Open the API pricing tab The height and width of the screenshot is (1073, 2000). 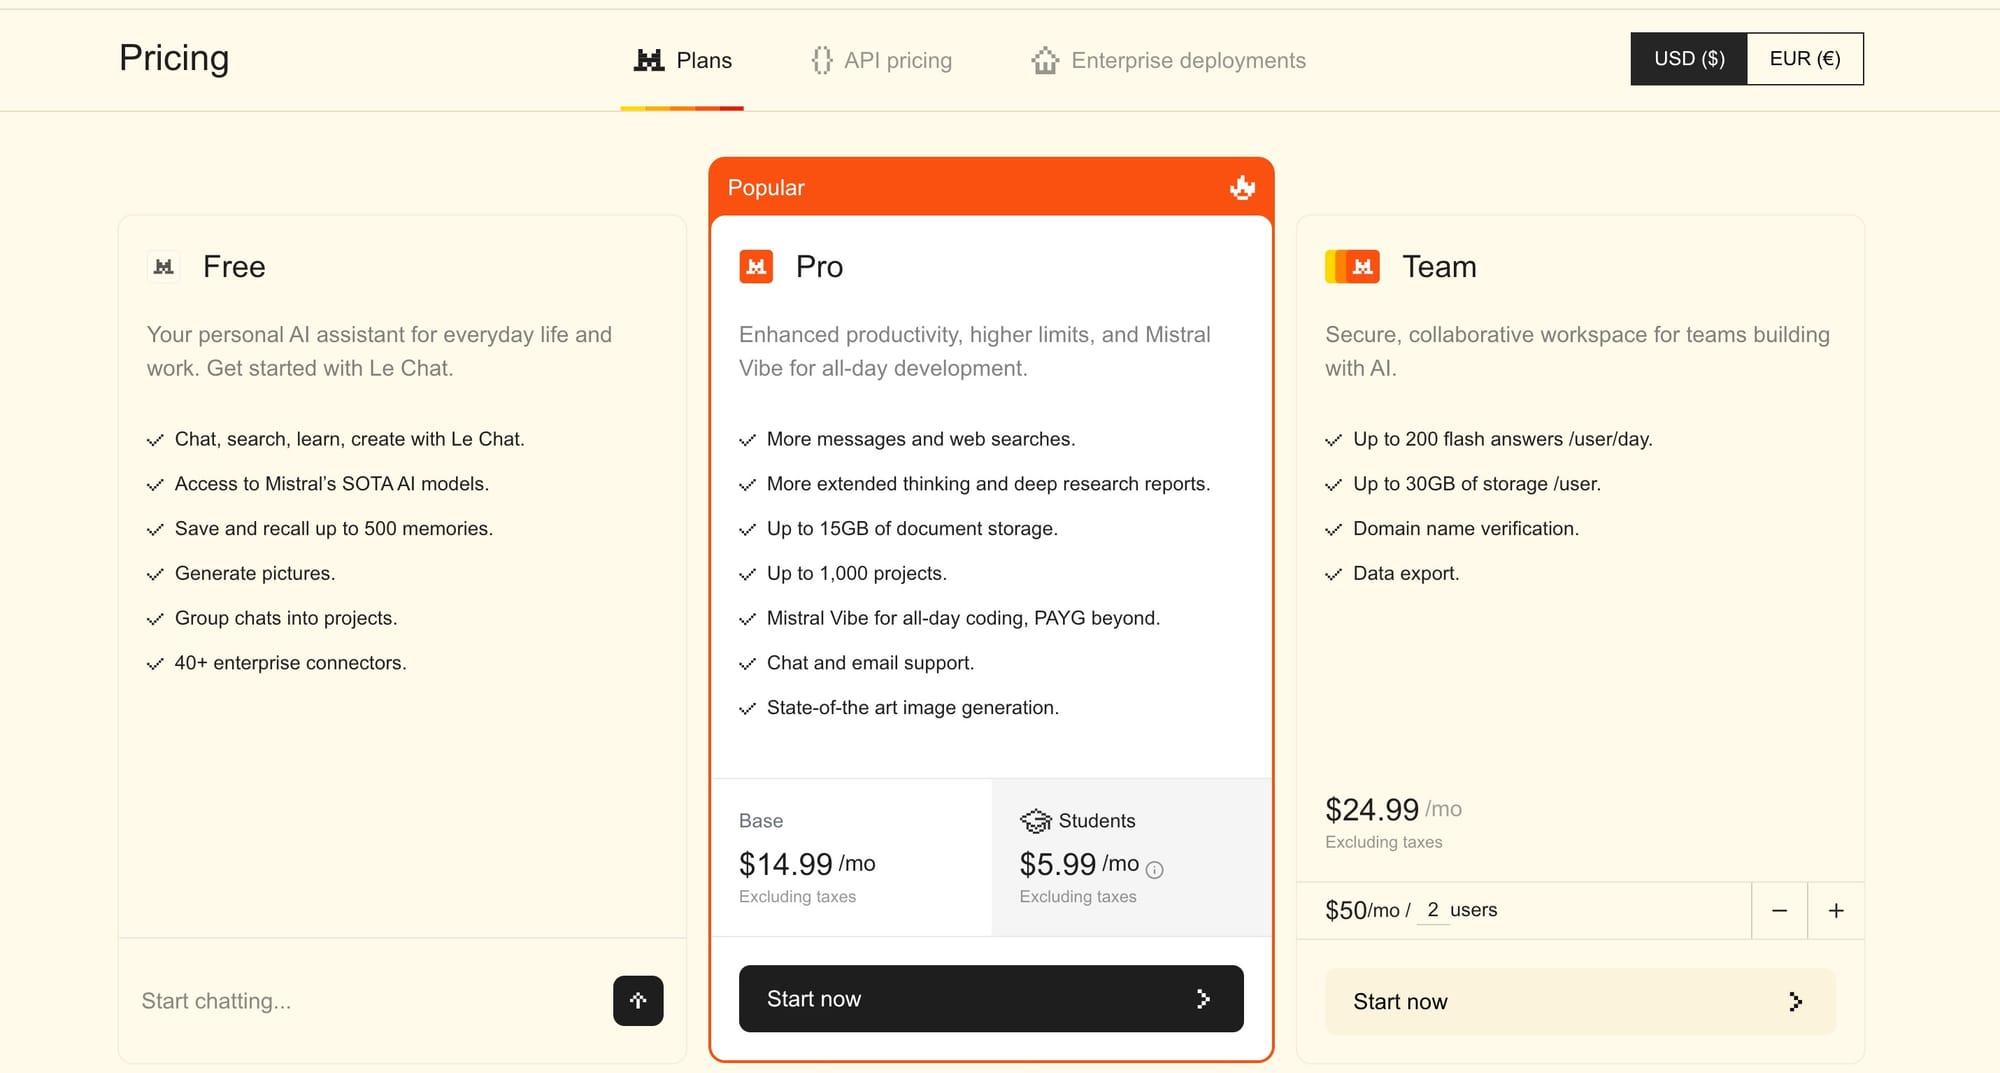click(881, 61)
